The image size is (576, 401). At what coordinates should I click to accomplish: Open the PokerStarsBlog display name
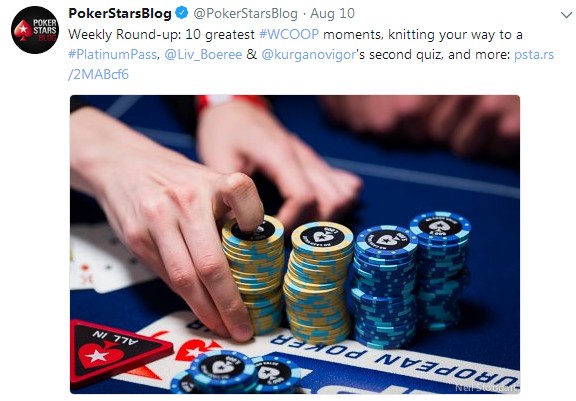(120, 14)
